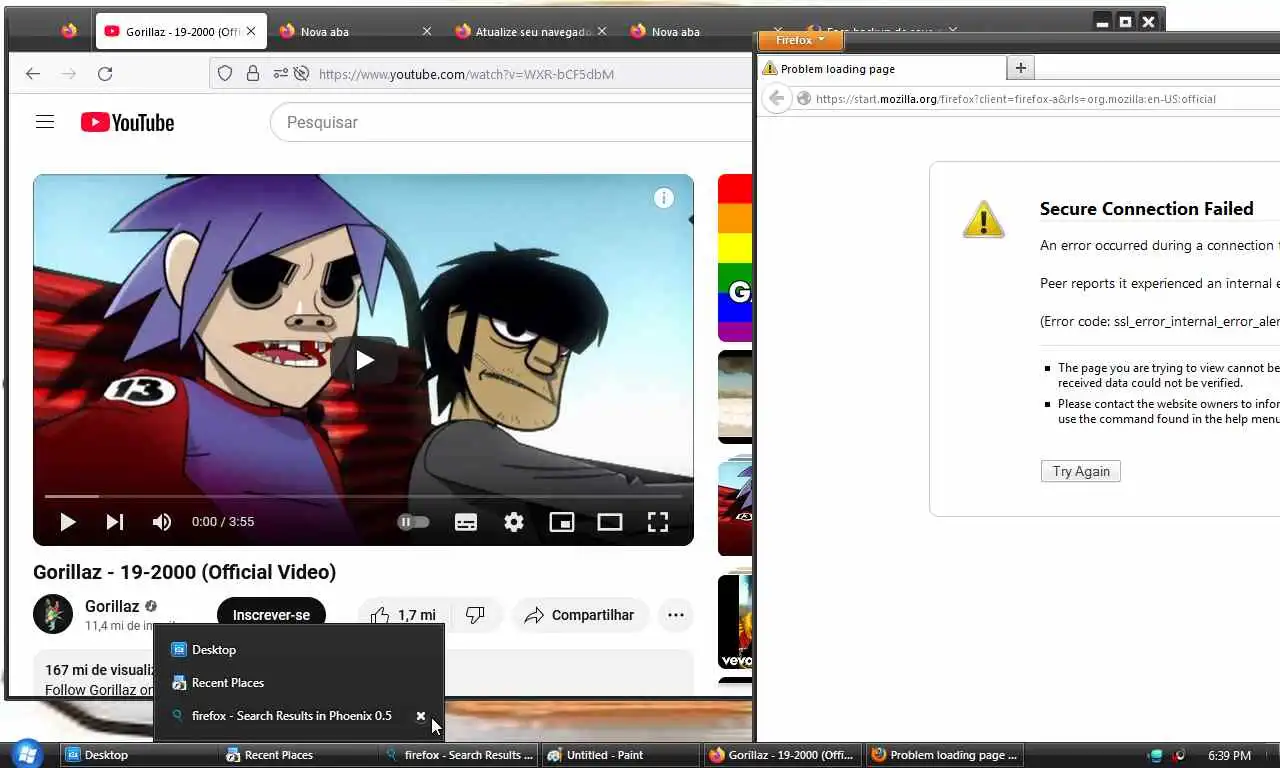The height and width of the screenshot is (768, 1280).
Task: Open the YouTube hamburger guide menu
Action: point(45,122)
